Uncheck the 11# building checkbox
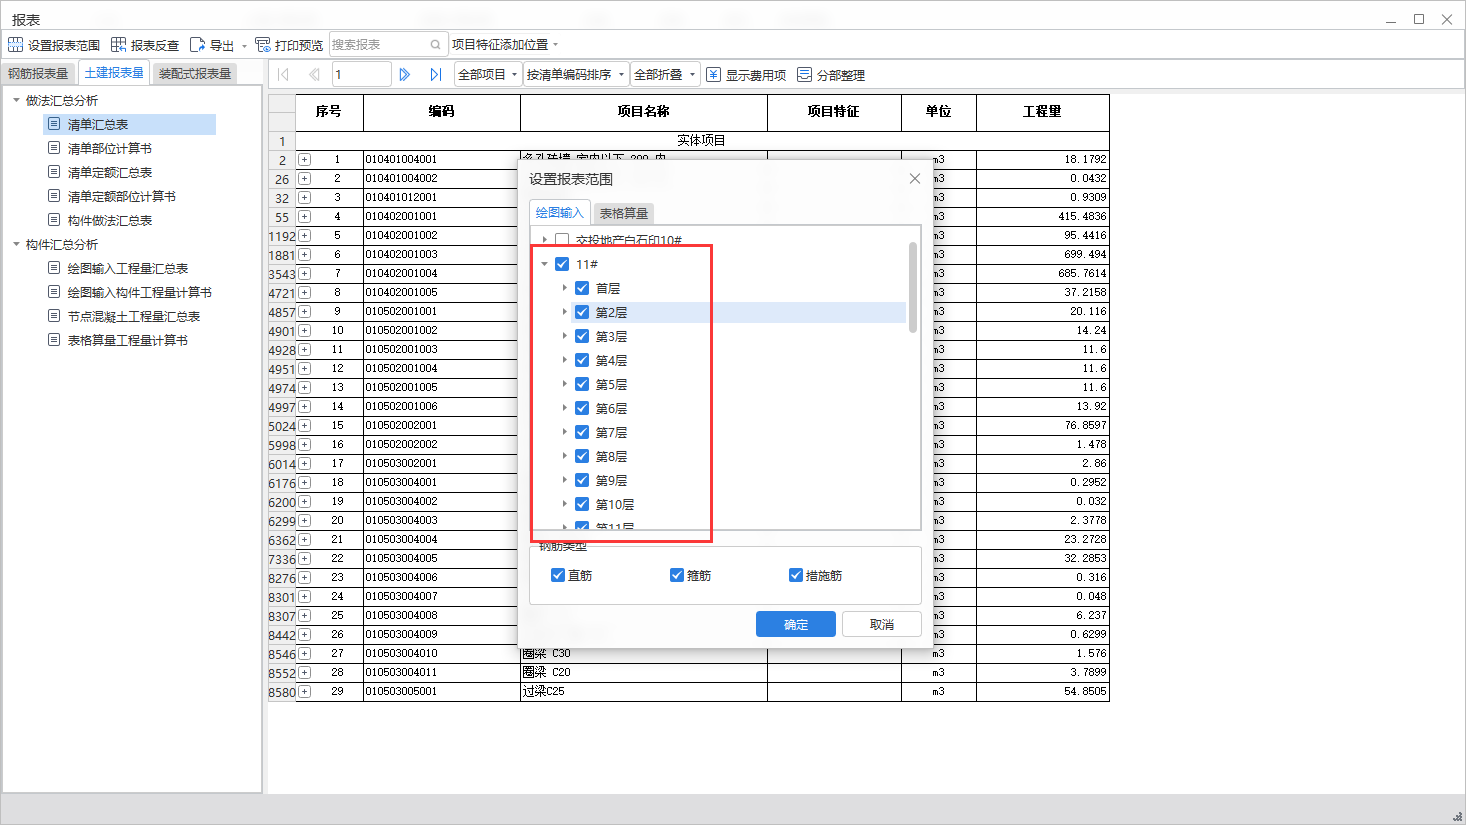Screen dimensions: 1466x825 562,264
